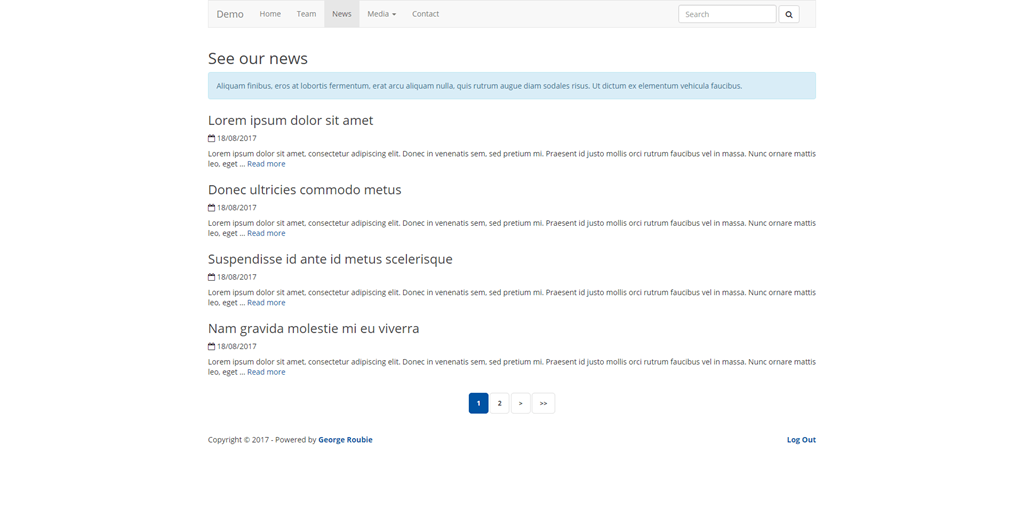Go to pagination page 2
Viewport: 1024px width, 507px height.
(499, 403)
